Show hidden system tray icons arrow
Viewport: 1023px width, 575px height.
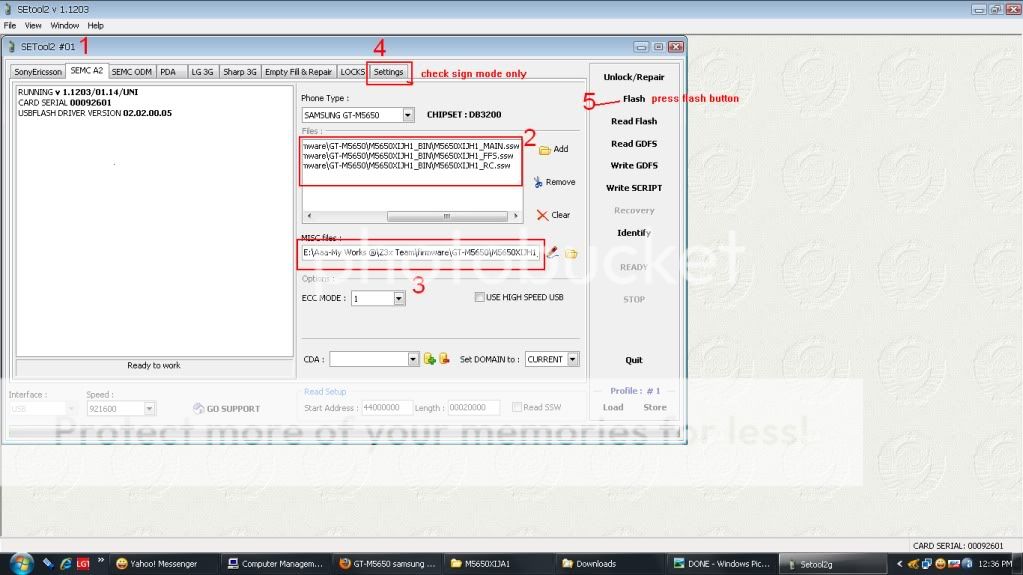click(x=900, y=564)
